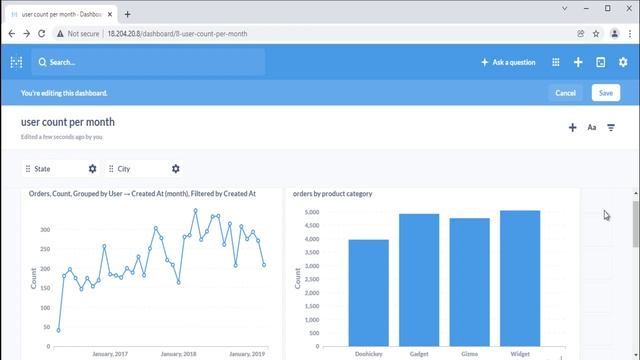Open the activity icon in navigation bar
Viewport: 640px width, 360px height.
[600, 62]
